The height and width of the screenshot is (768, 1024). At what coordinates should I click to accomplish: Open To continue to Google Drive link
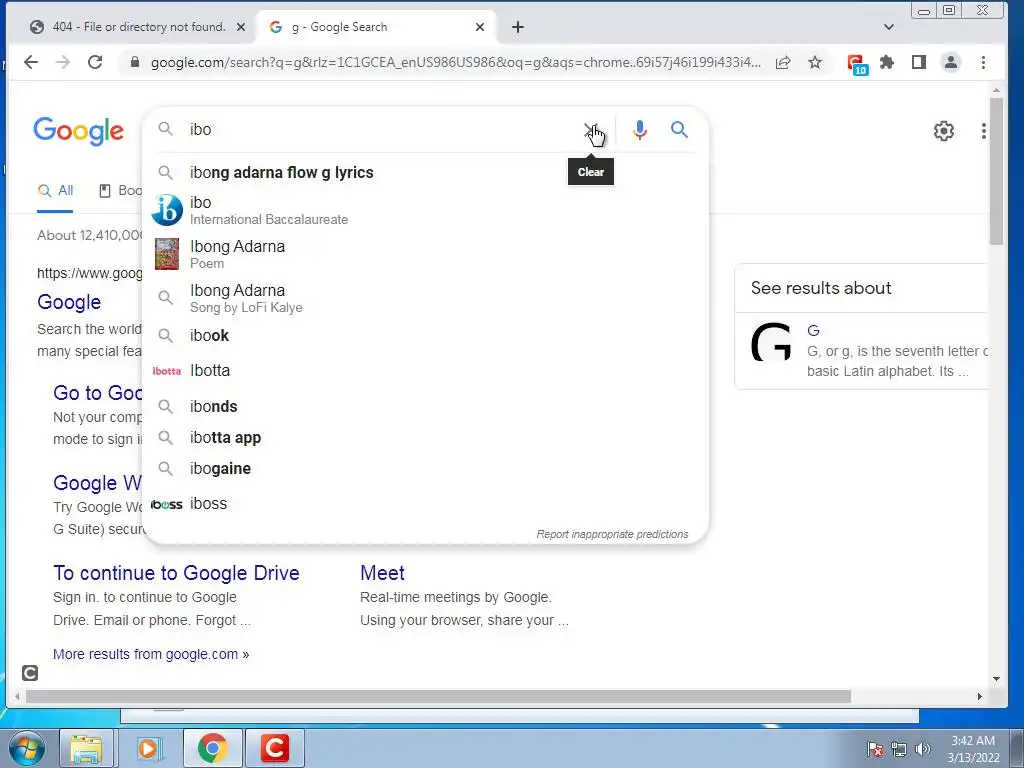tap(176, 573)
